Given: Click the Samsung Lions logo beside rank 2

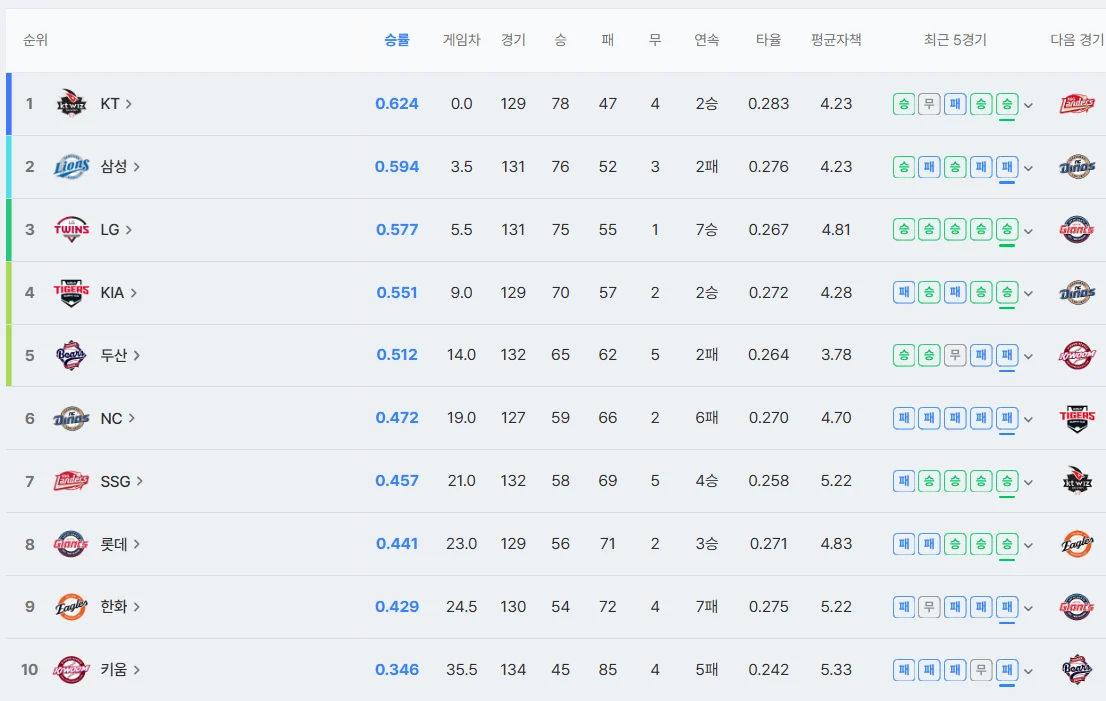Looking at the screenshot, I should pyautogui.click(x=71, y=166).
